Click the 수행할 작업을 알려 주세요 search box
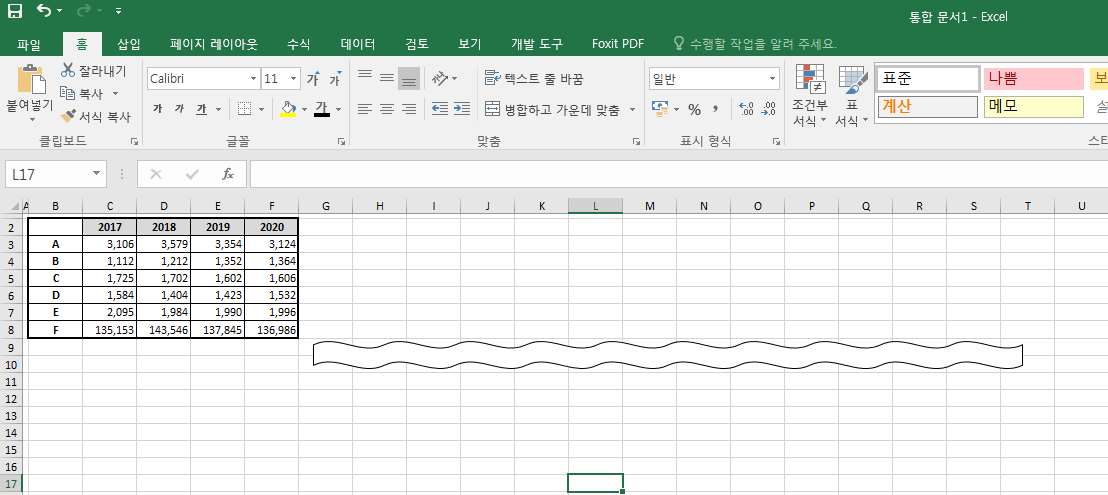This screenshot has height=495, width=1108. click(755, 44)
